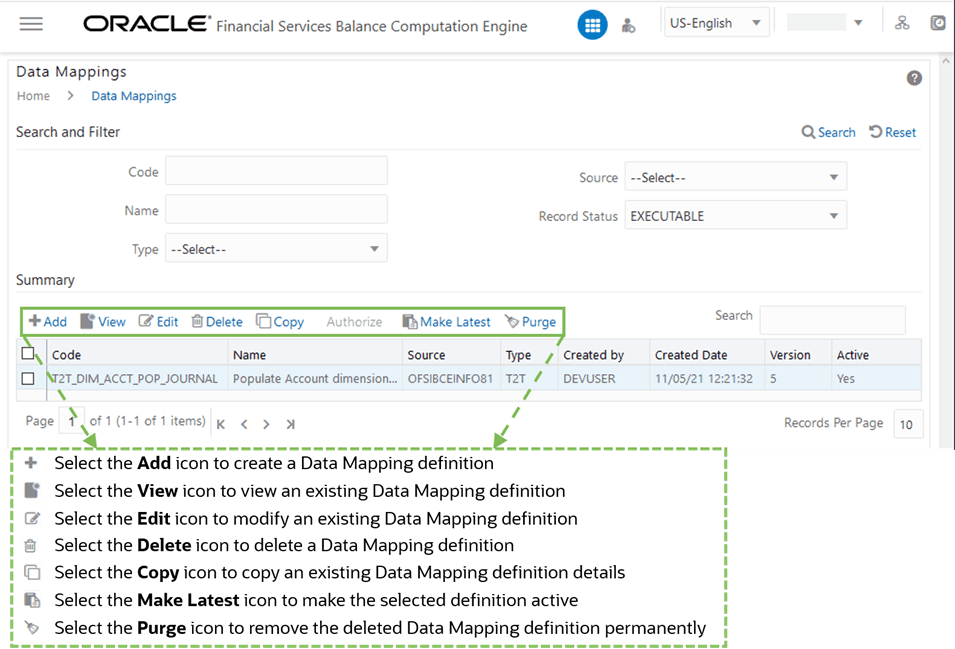Click Copy in the Summary toolbar
955x649 pixels.
point(280,321)
